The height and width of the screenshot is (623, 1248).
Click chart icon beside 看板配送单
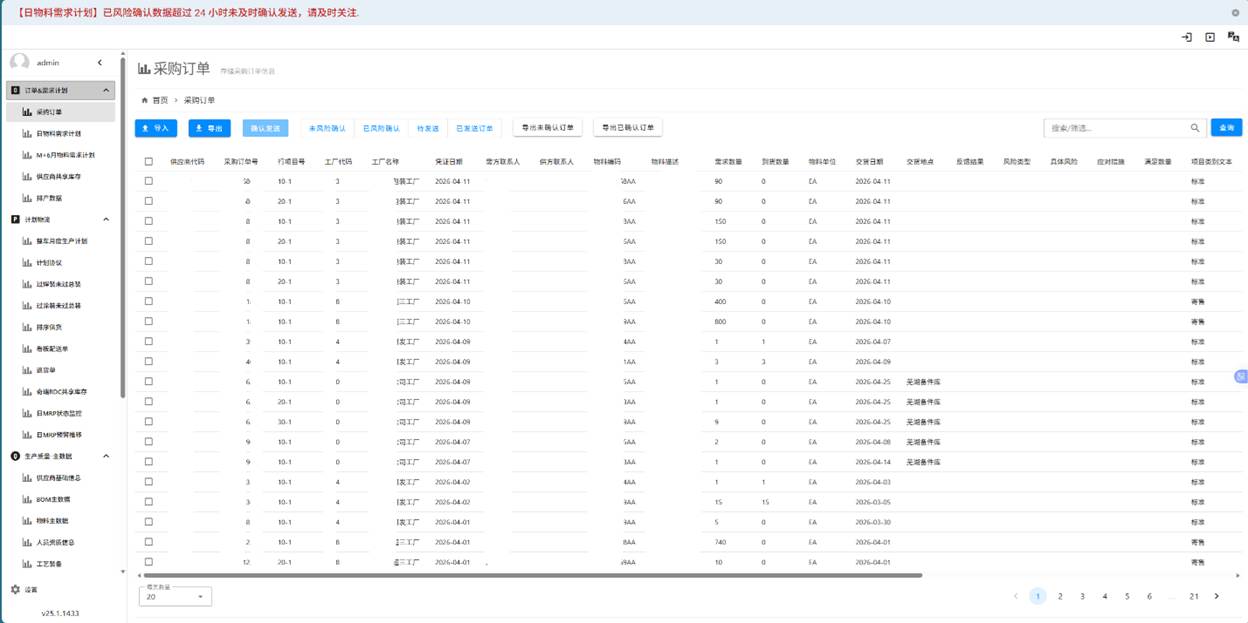(x=27, y=348)
